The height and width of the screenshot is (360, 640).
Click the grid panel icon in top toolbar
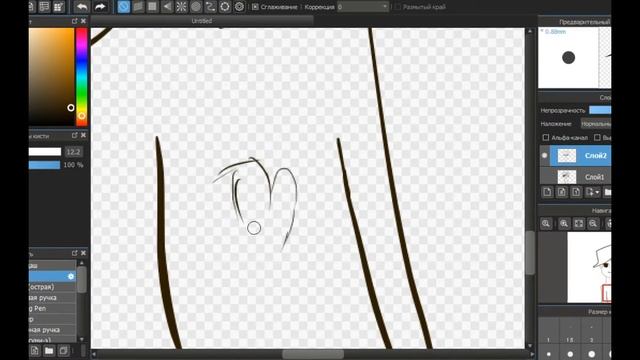click(59, 7)
